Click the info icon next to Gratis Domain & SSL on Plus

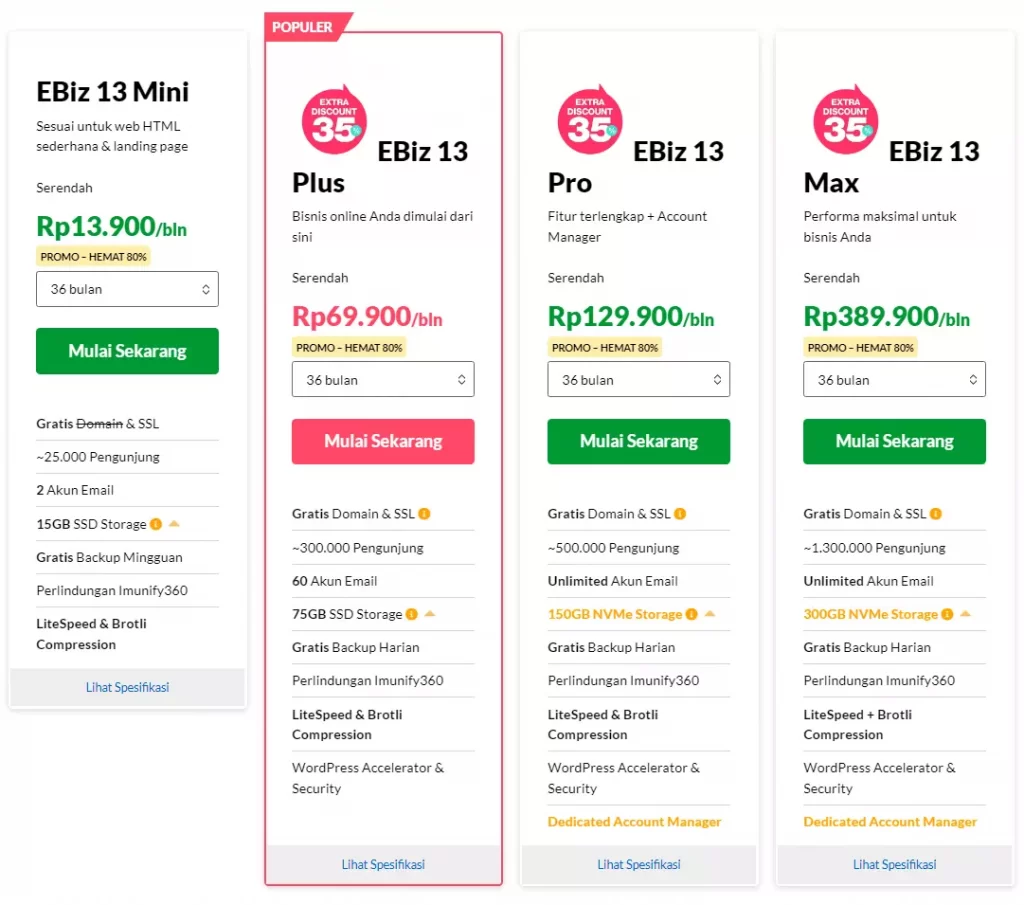pos(424,514)
